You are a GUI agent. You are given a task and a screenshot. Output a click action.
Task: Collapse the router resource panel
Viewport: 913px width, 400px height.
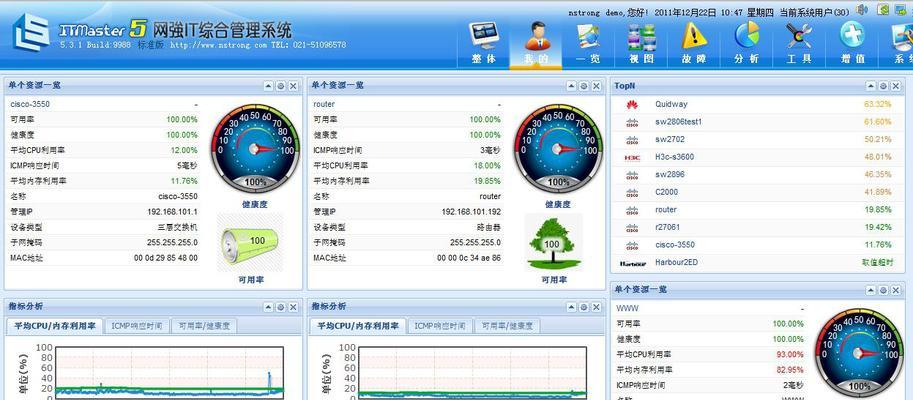click(x=571, y=86)
